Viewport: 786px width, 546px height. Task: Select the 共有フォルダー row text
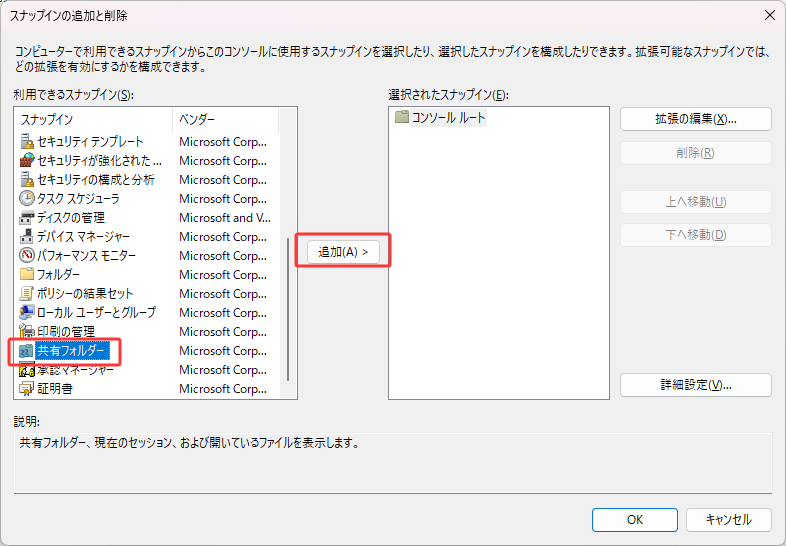[72, 350]
